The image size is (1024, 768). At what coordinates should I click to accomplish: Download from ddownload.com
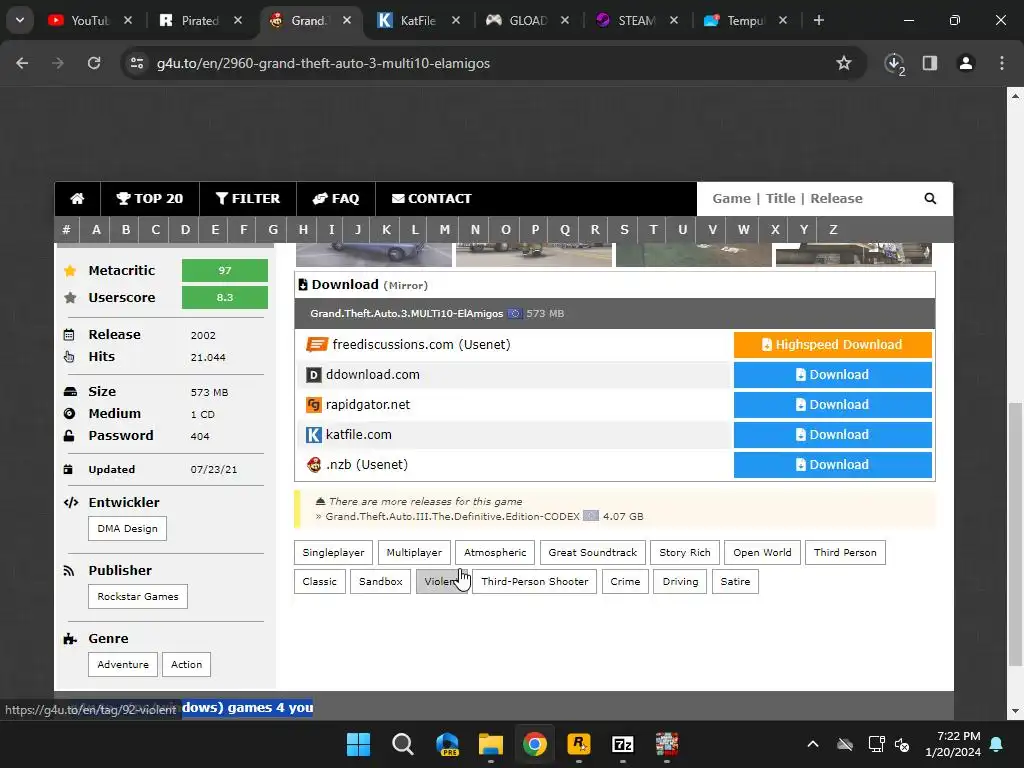tap(833, 375)
